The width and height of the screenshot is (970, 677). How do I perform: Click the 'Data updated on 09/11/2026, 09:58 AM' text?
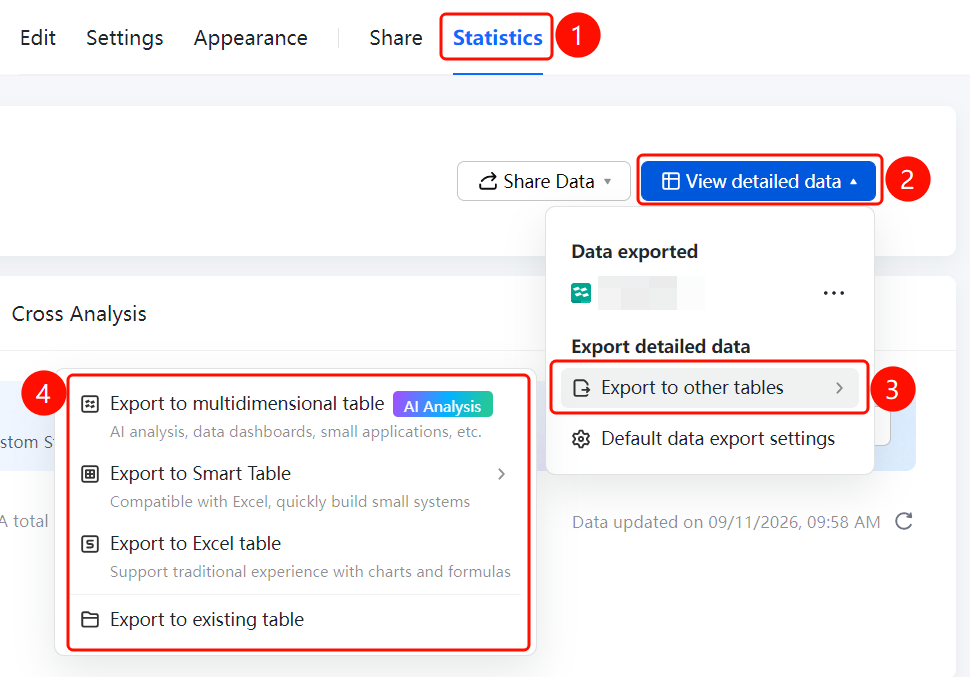click(x=726, y=522)
